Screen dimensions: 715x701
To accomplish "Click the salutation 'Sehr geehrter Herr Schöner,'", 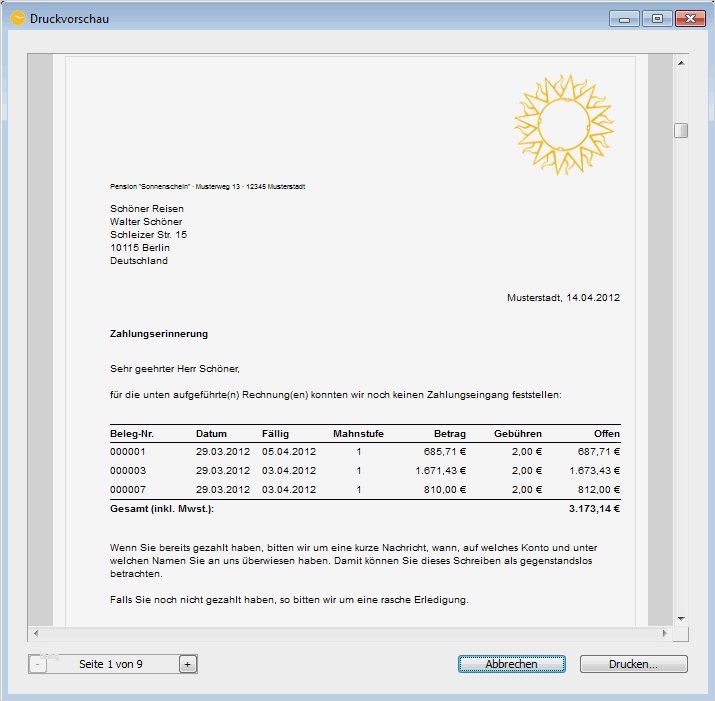I will point(175,369).
